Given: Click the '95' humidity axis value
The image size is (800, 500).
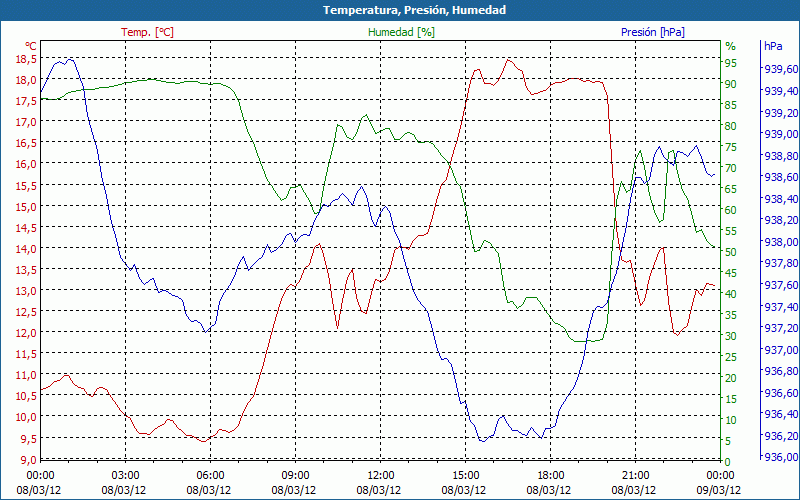Looking at the screenshot, I should tap(731, 63).
